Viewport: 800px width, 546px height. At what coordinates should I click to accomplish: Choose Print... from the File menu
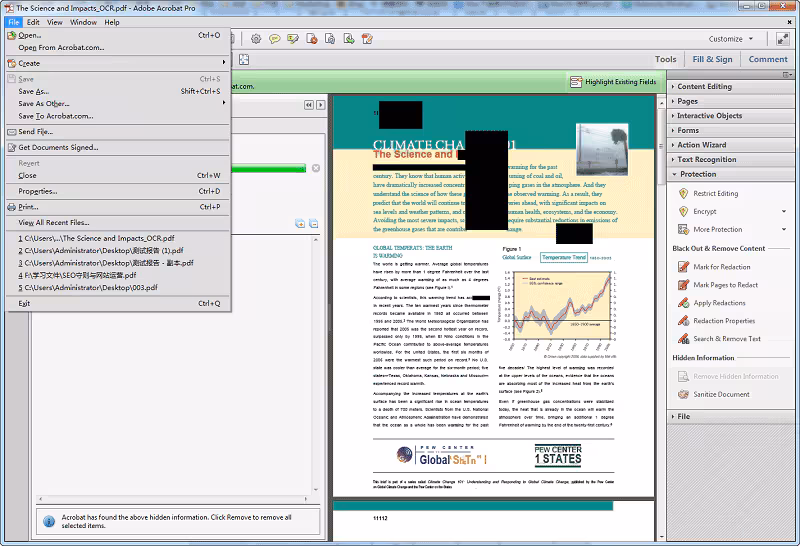[117, 207]
